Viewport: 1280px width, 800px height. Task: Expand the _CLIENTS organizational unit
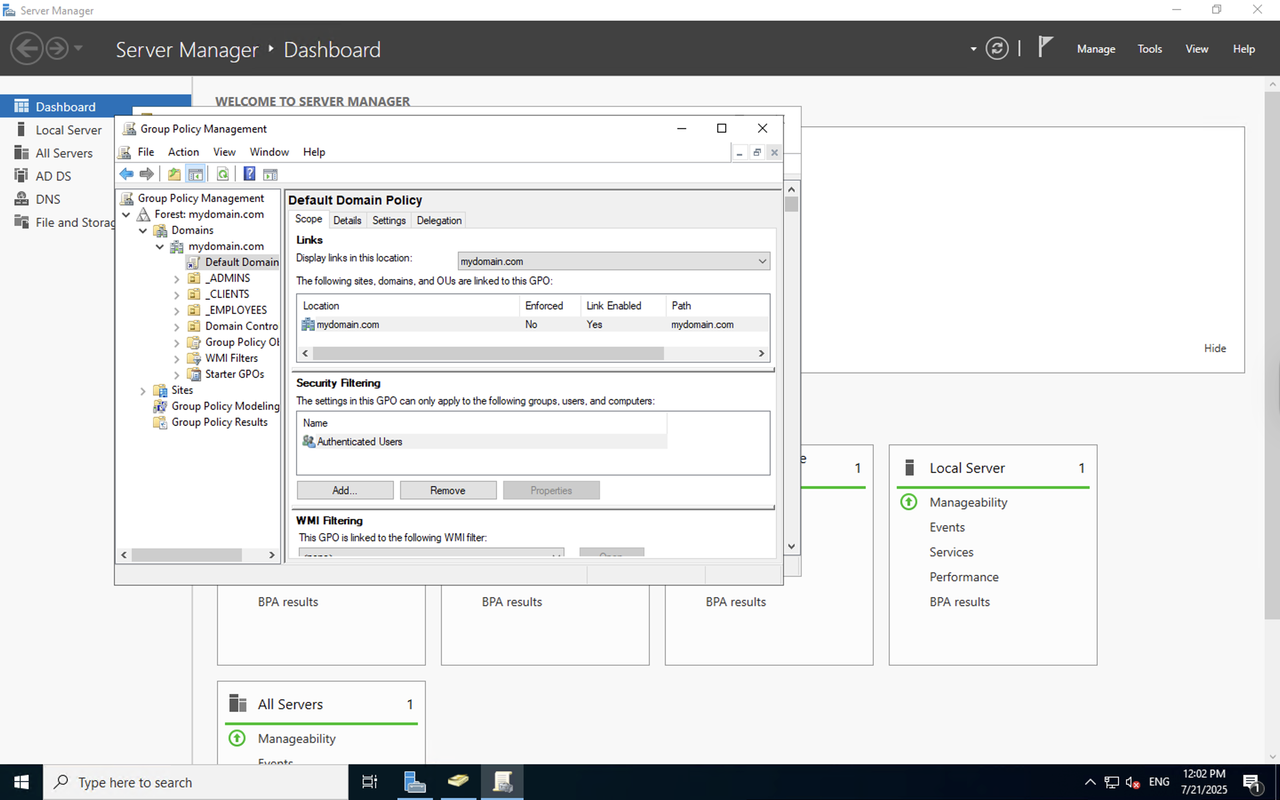[x=177, y=294]
